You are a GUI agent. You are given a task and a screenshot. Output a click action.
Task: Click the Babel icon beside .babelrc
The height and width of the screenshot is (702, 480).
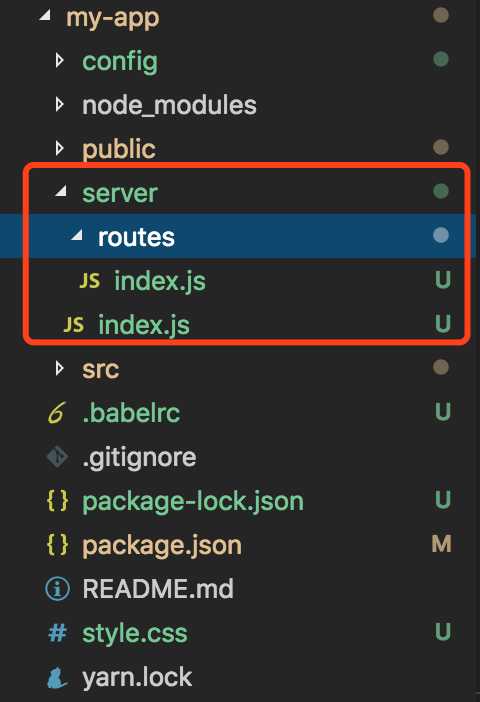click(57, 412)
